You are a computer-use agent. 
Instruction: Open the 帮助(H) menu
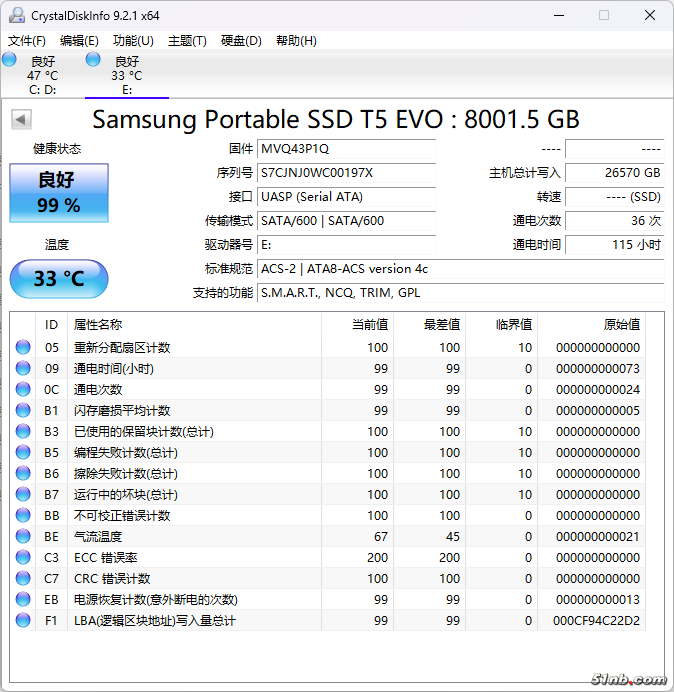295,41
